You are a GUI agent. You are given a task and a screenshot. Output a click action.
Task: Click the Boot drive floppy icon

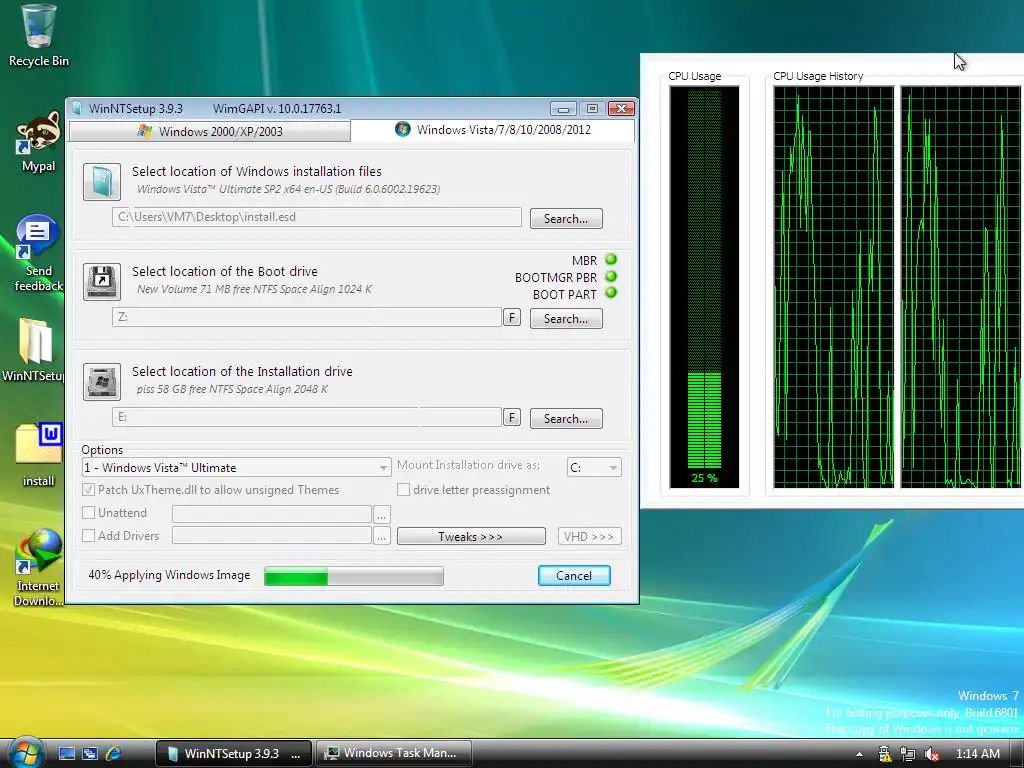tap(102, 281)
